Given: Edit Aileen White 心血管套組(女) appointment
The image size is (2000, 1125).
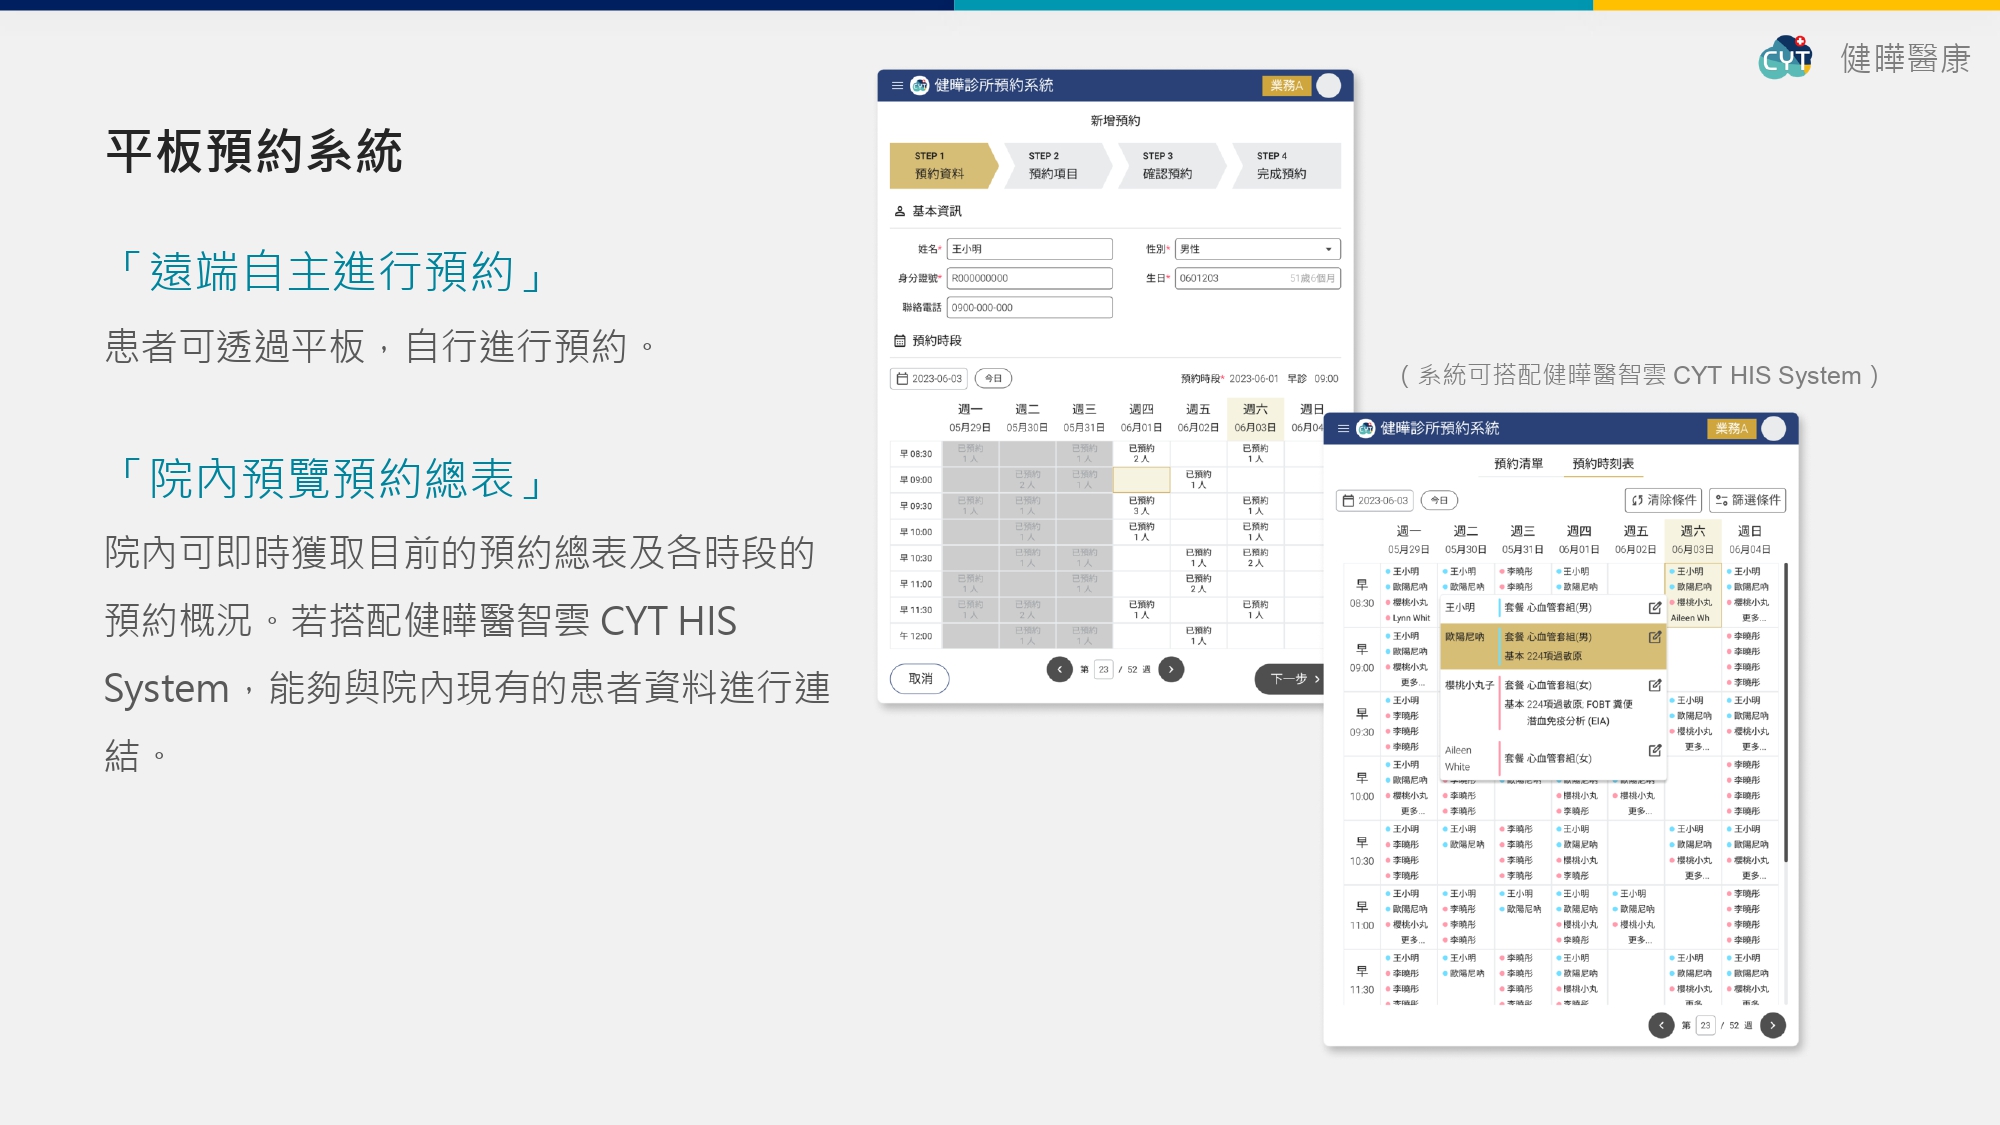Looking at the screenshot, I should coord(1655,750).
